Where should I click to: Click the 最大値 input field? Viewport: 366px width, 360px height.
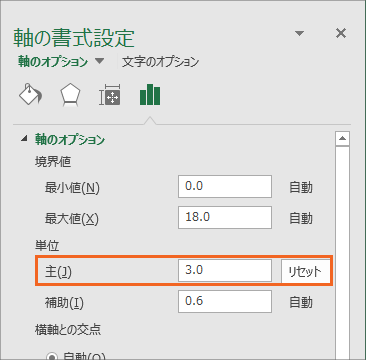[225, 217]
